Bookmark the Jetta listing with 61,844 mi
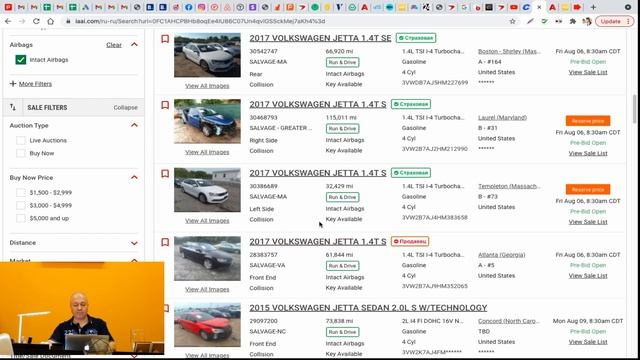Screen dimensions: 640x360 (x=165, y=242)
